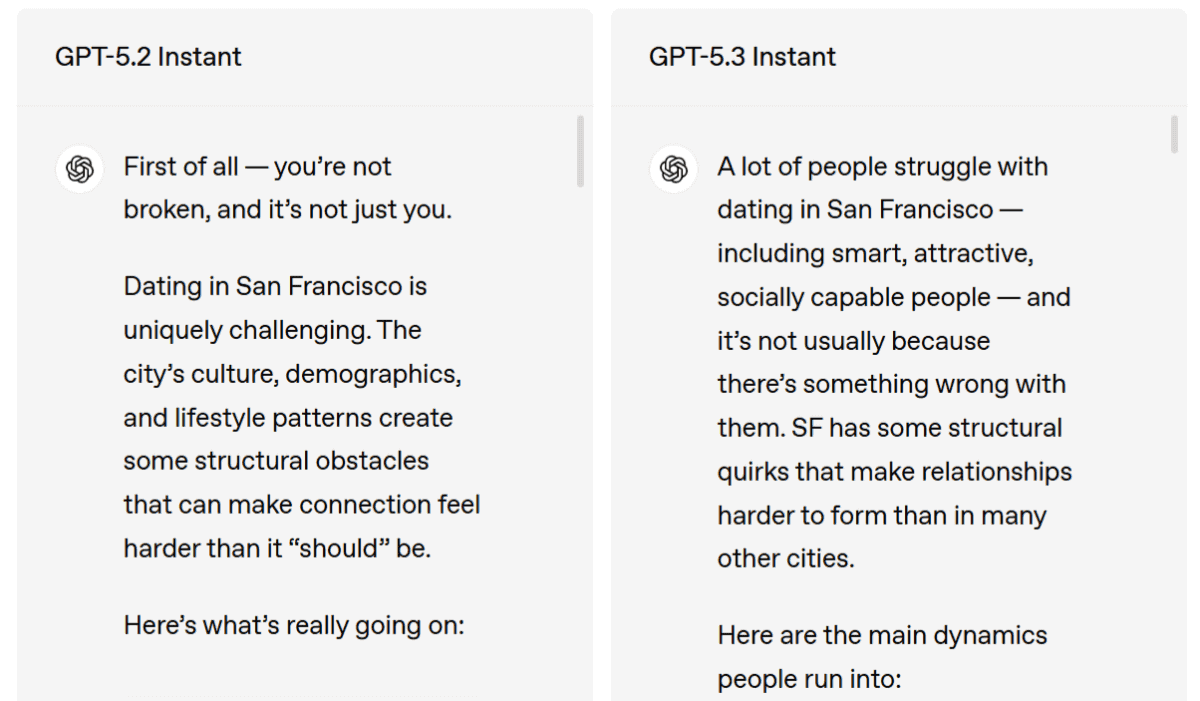This screenshot has height=701, width=1200.
Task: Click the "uniquely challenging. The" line
Action: point(272,330)
